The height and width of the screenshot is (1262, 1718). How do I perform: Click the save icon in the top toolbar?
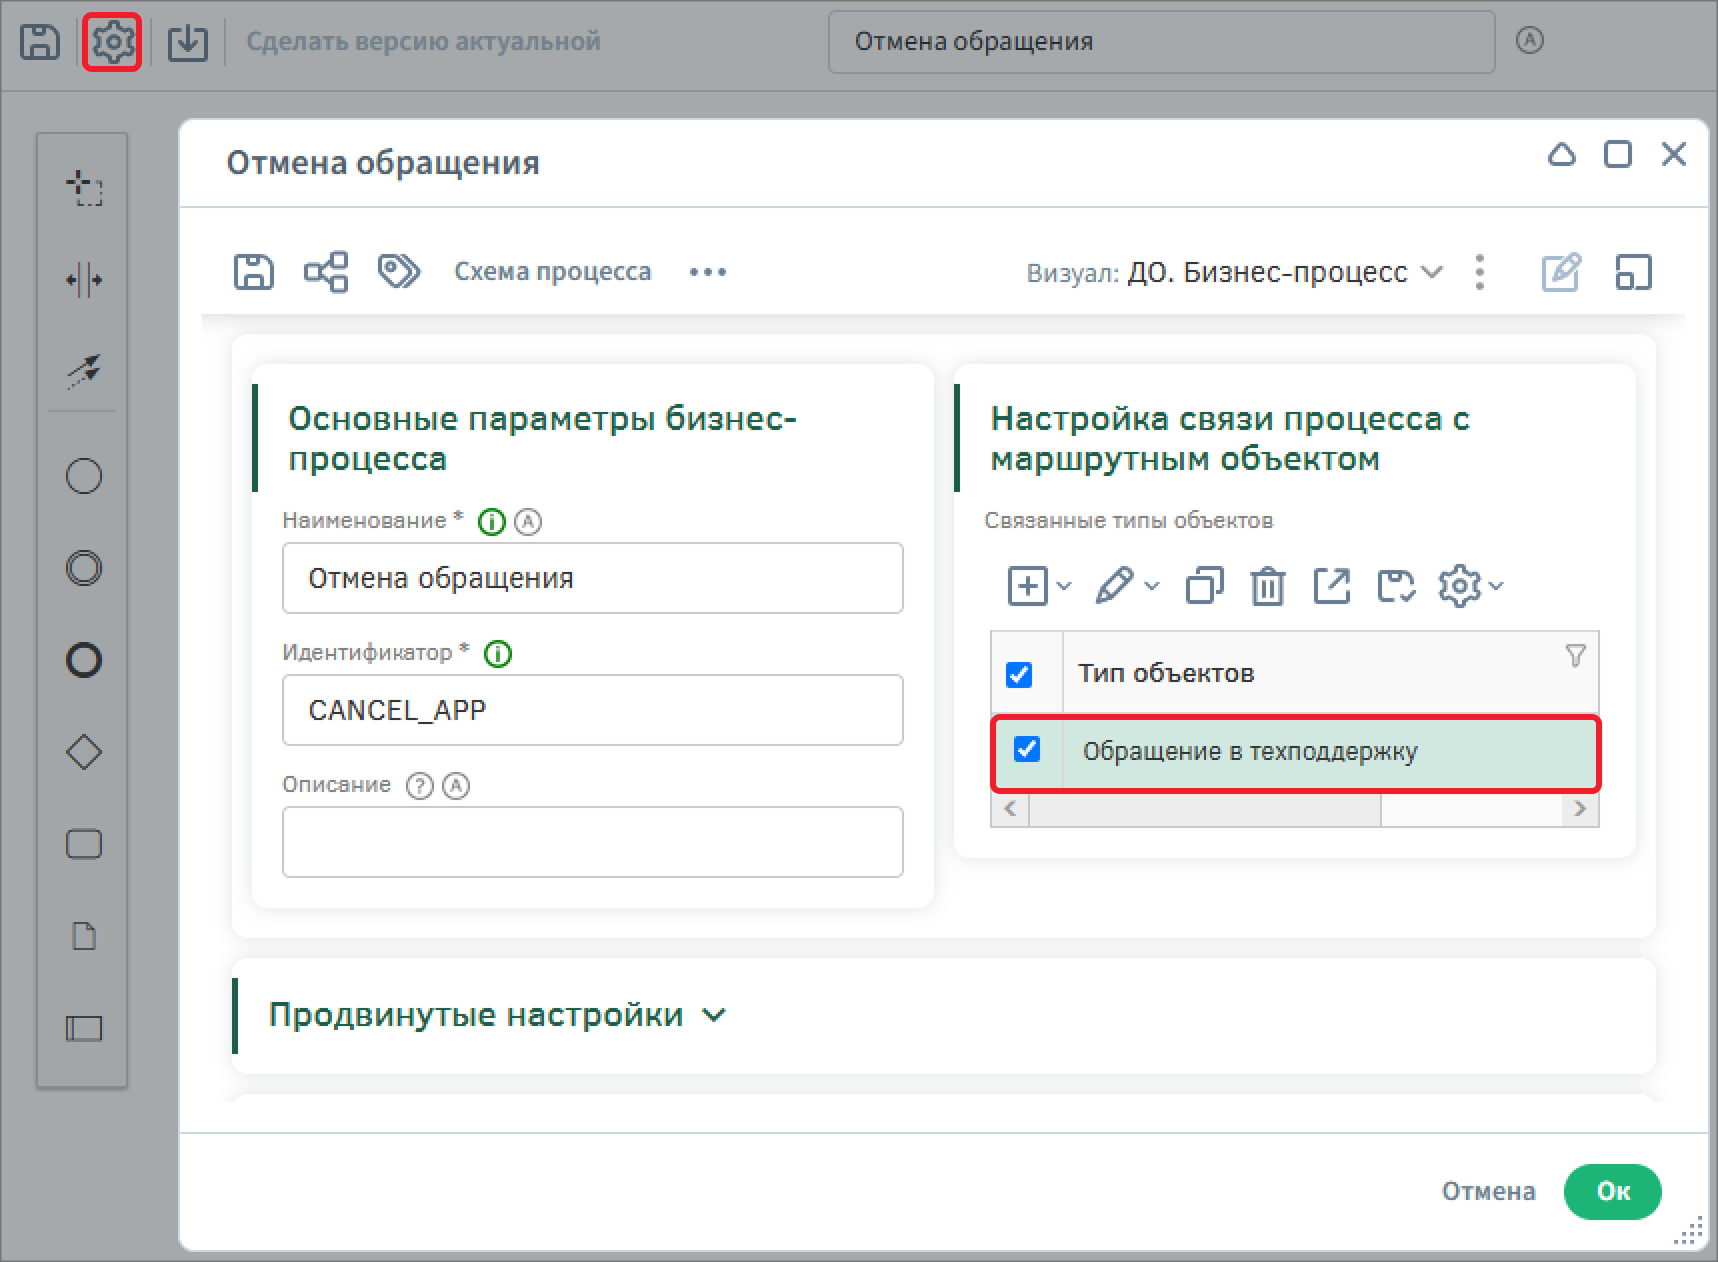pos(40,42)
